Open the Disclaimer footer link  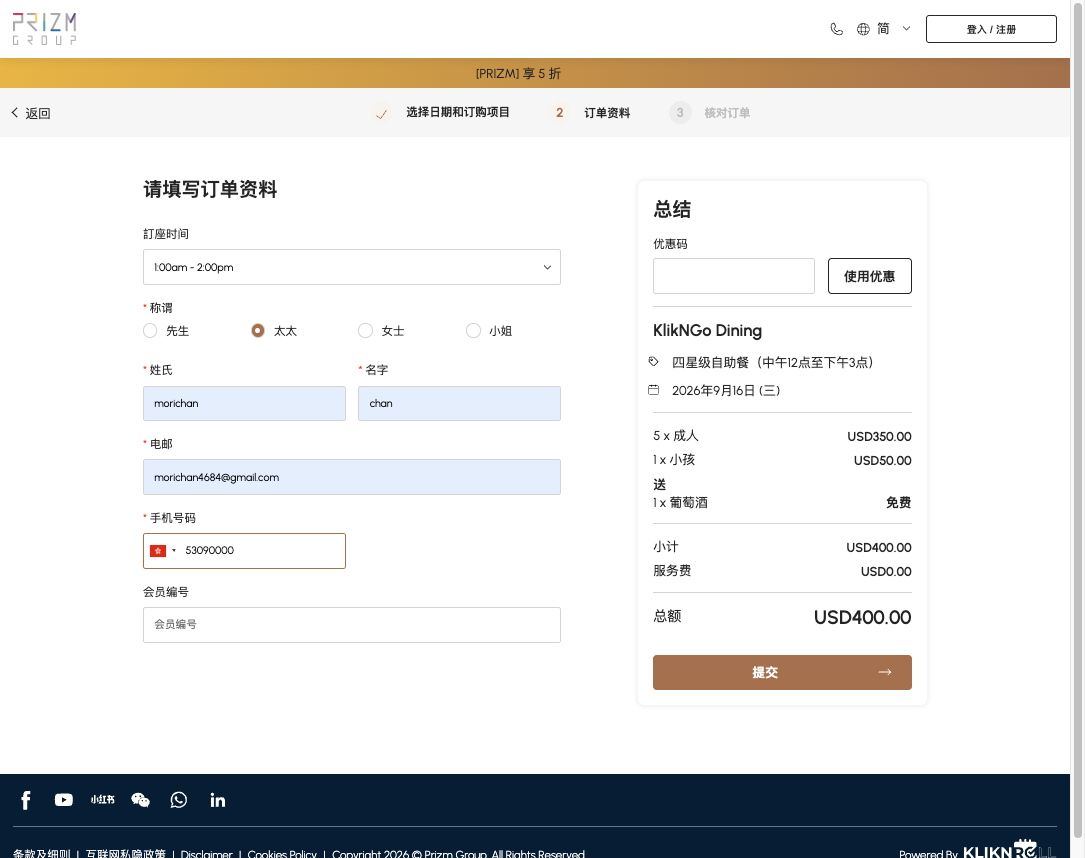pos(206,854)
